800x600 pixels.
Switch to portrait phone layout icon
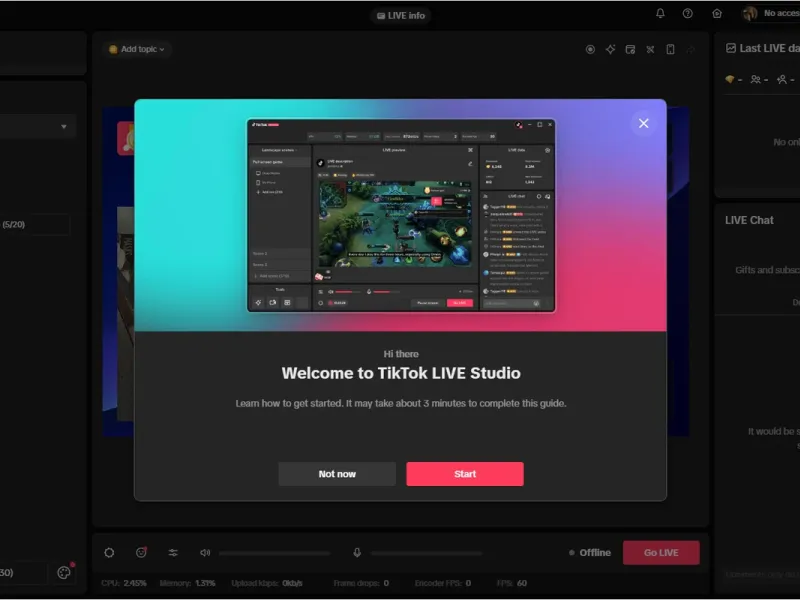[x=670, y=49]
